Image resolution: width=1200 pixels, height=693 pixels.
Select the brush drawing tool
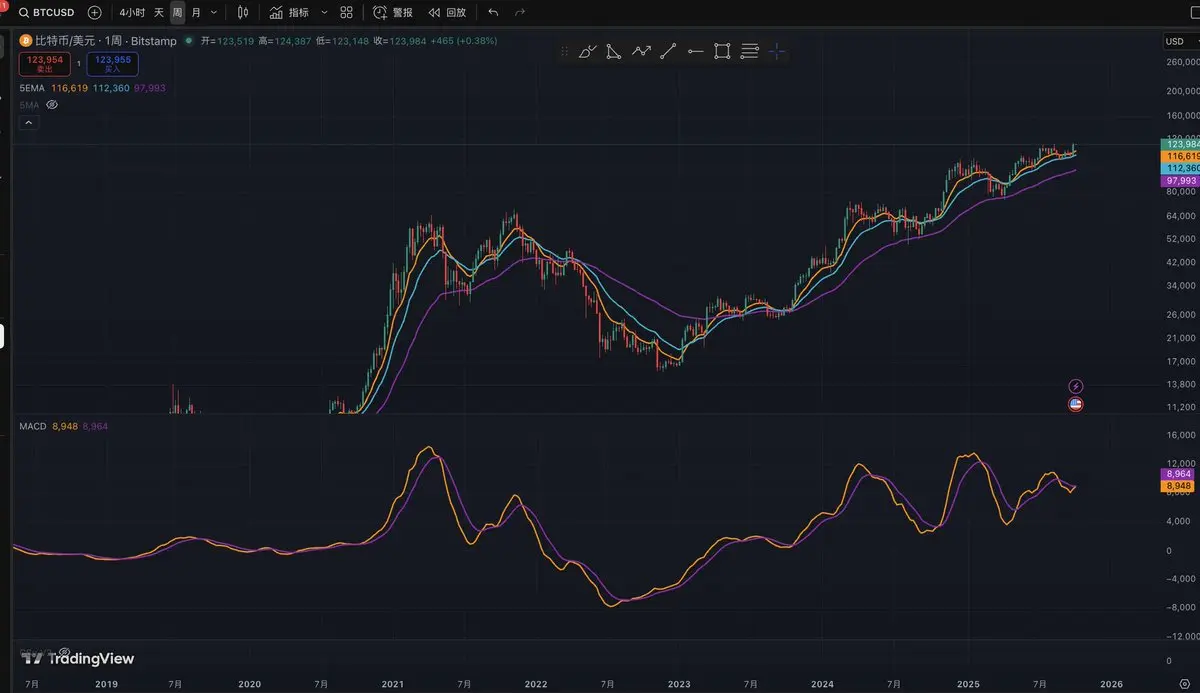[588, 52]
